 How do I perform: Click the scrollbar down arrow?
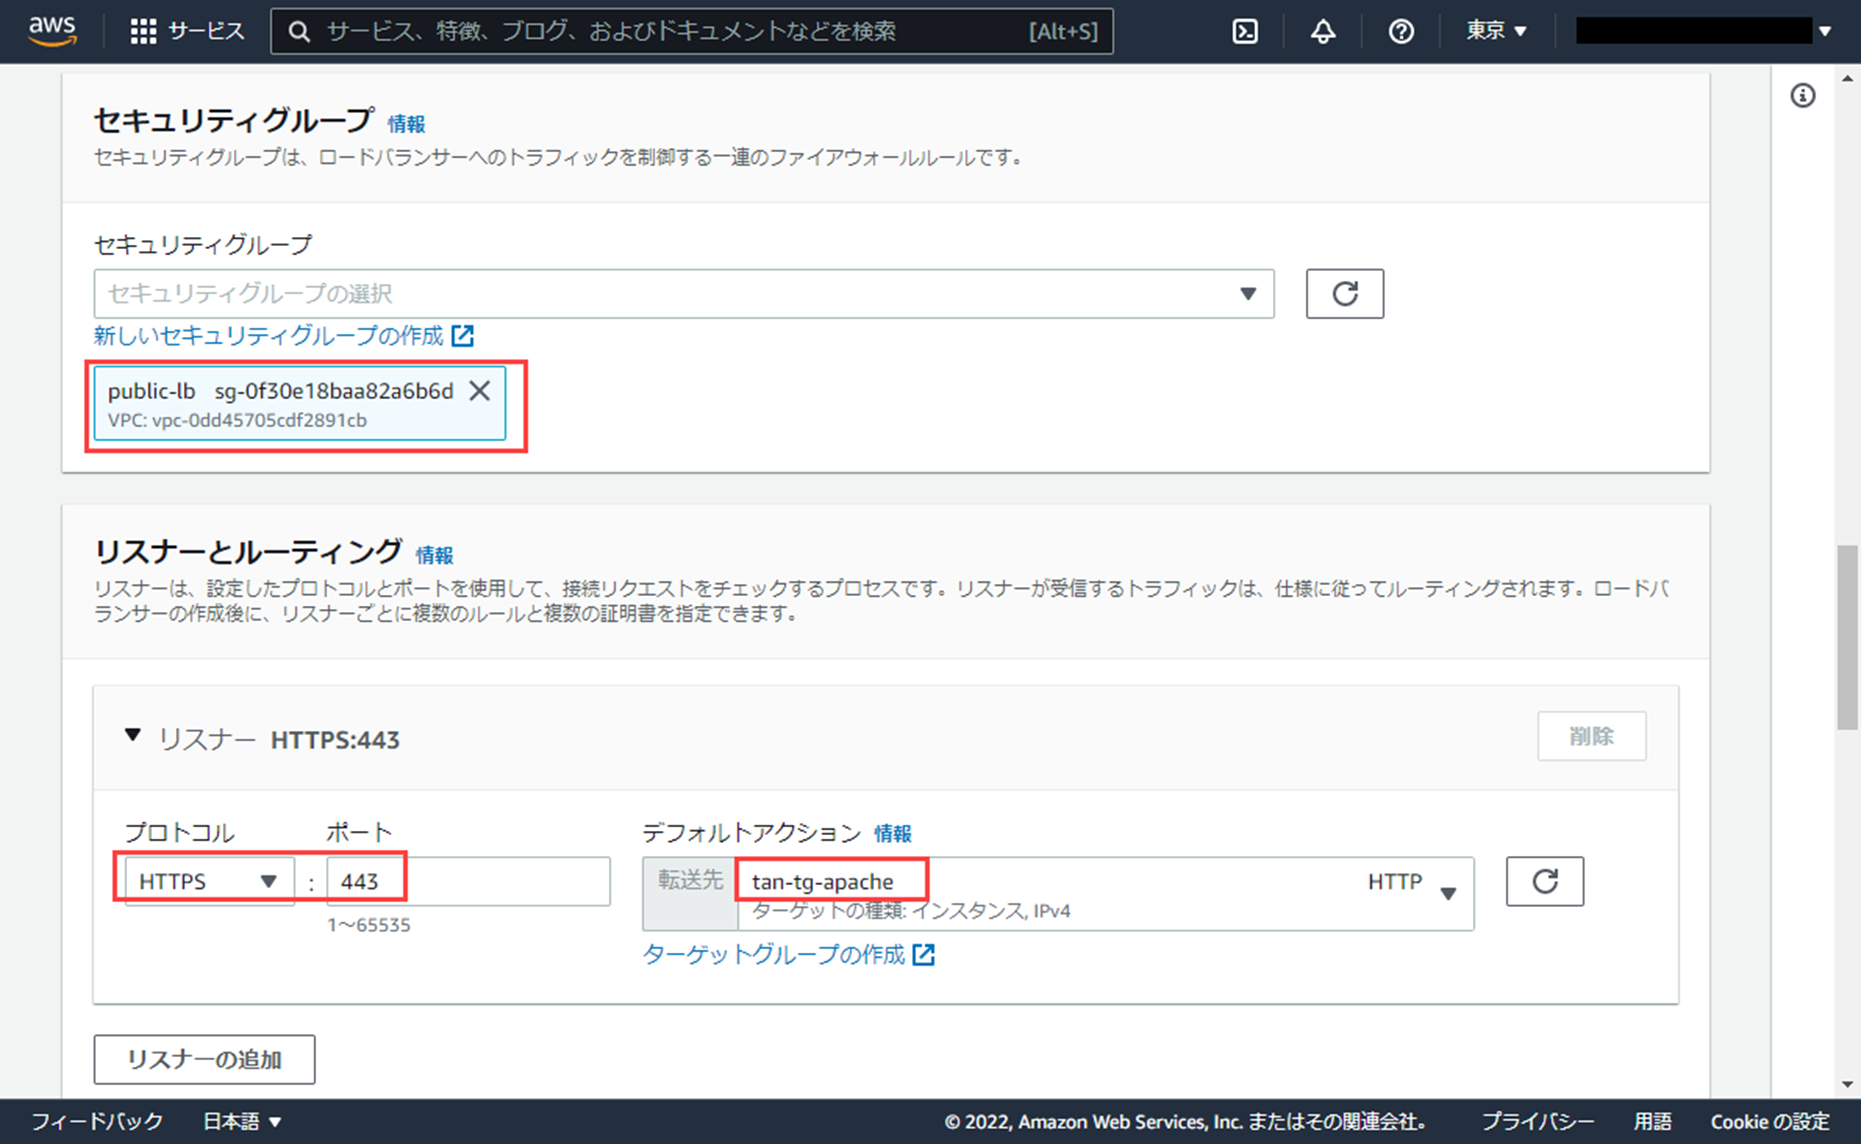[1847, 1085]
